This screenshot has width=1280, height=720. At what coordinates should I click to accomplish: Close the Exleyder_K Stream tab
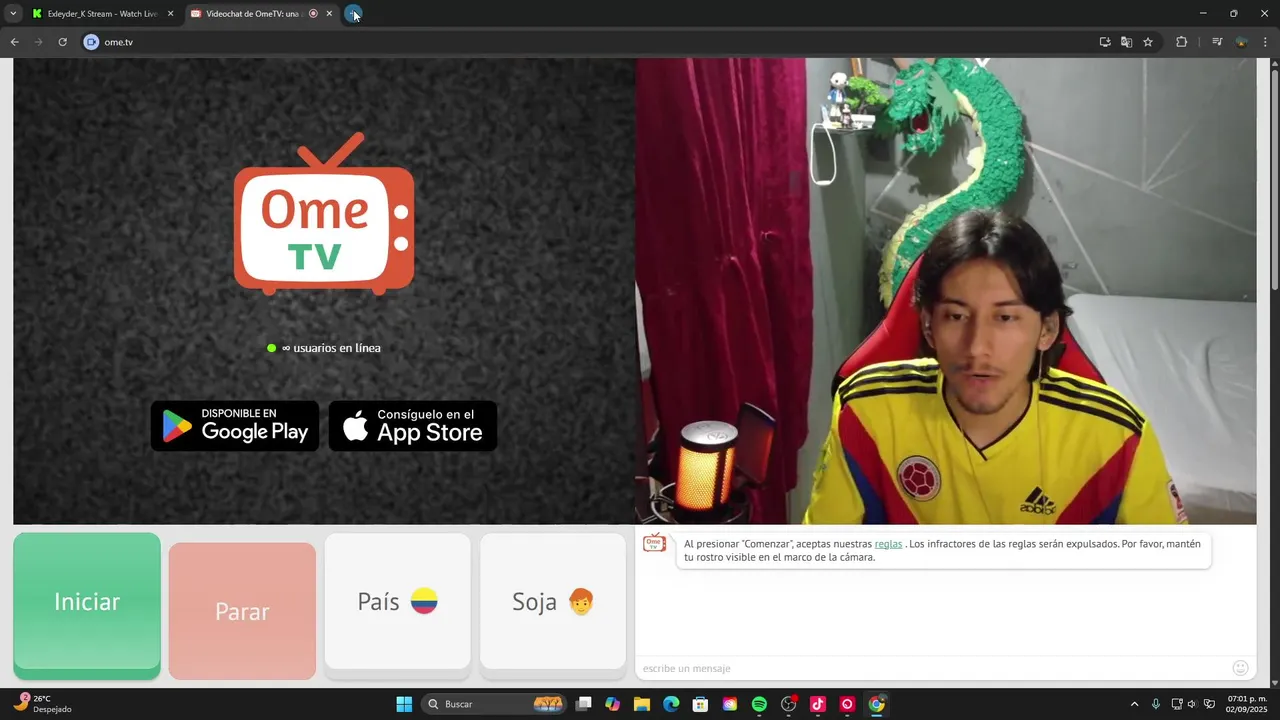click(170, 14)
